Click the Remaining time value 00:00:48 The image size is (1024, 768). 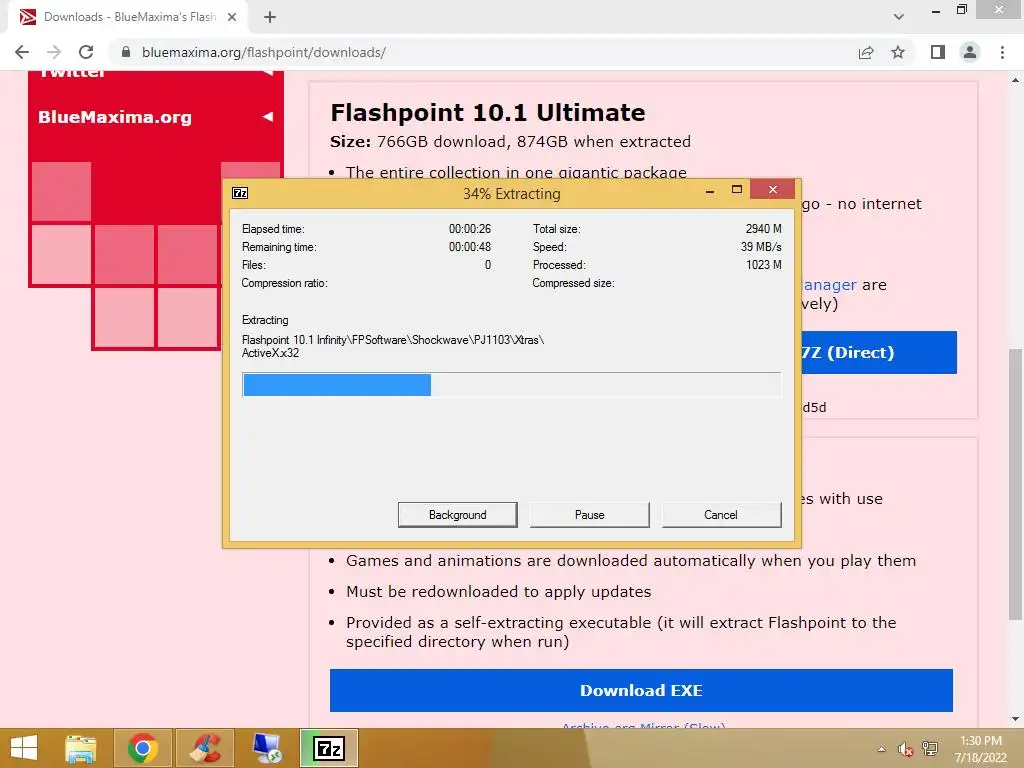pyautogui.click(x=470, y=247)
